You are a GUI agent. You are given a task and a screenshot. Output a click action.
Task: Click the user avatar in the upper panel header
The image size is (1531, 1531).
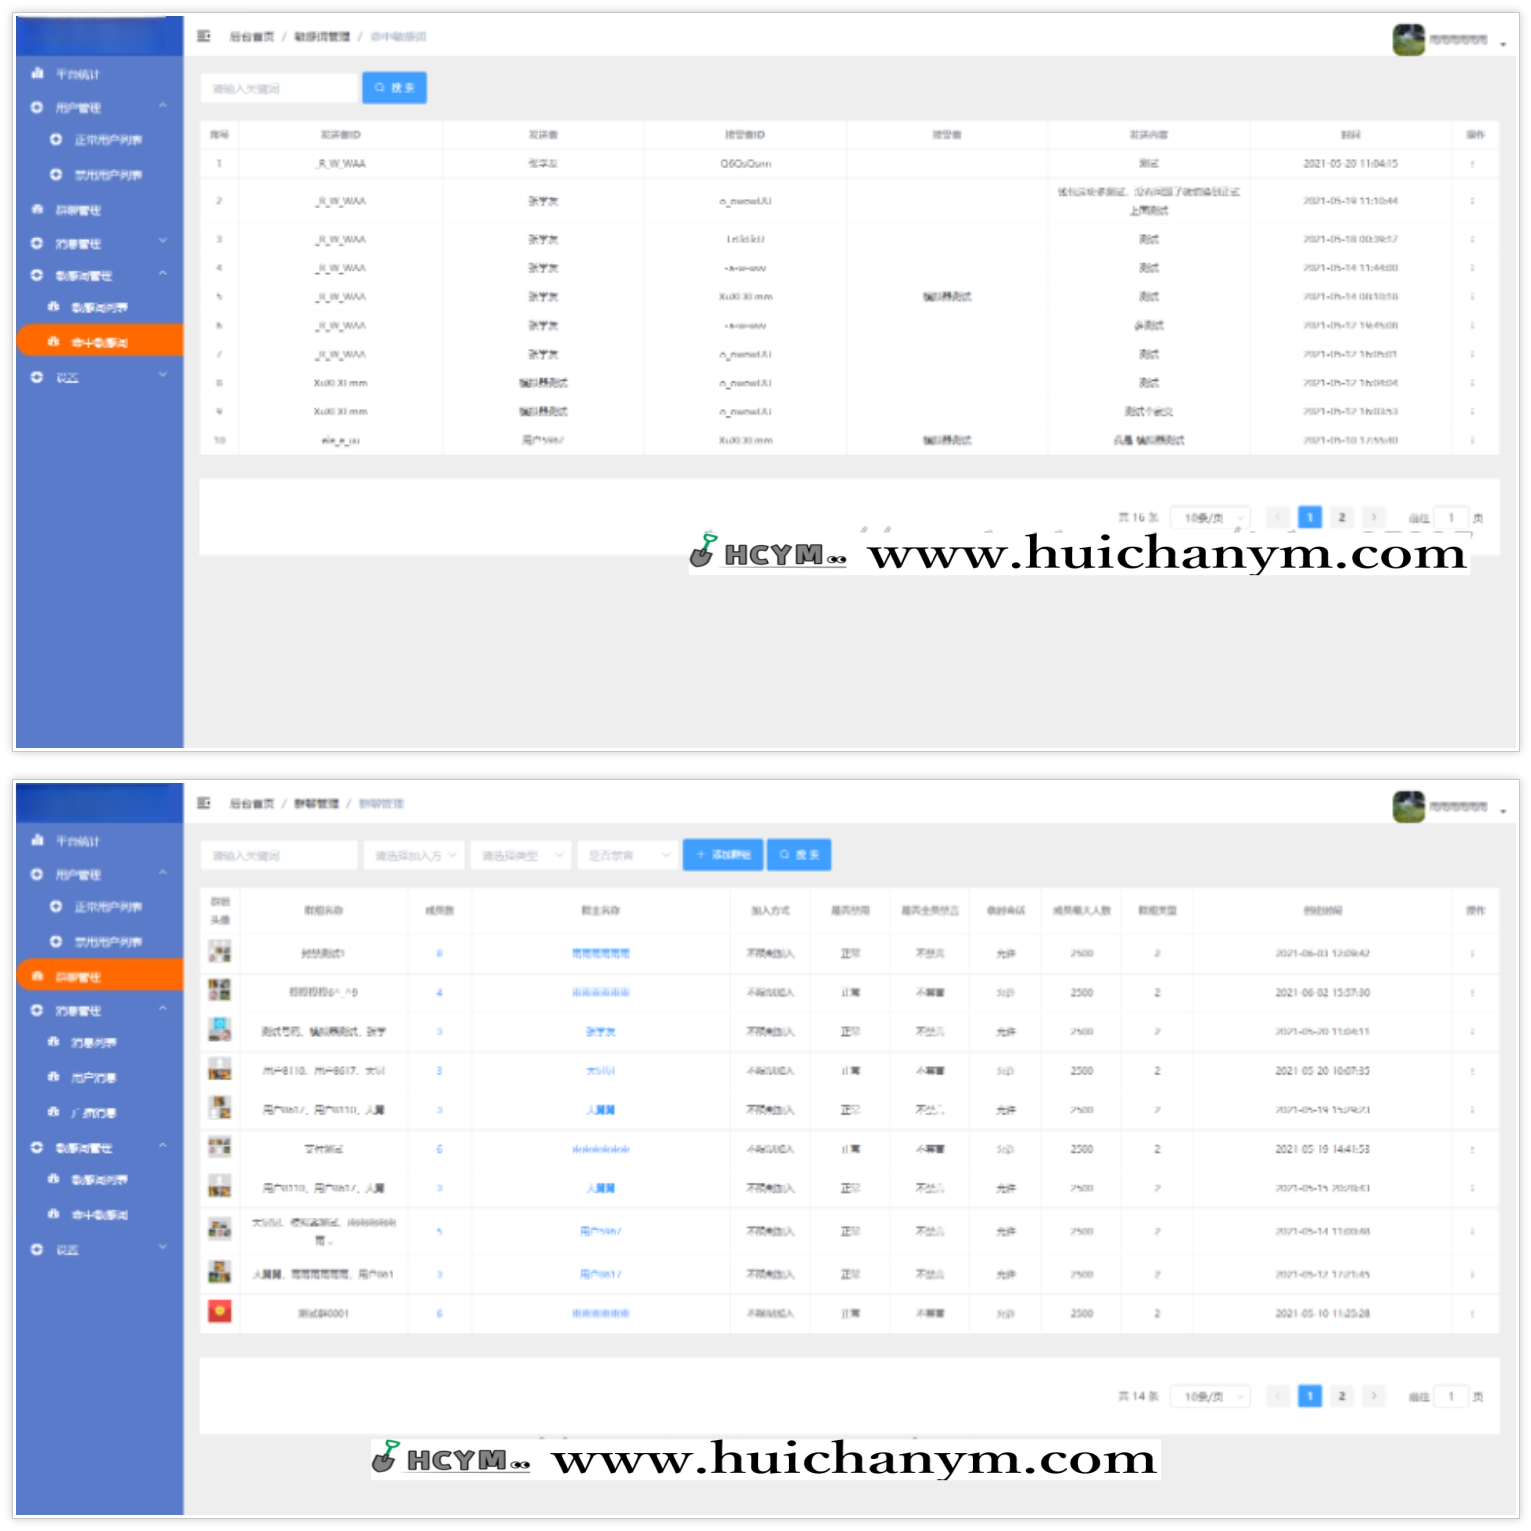pyautogui.click(x=1408, y=40)
